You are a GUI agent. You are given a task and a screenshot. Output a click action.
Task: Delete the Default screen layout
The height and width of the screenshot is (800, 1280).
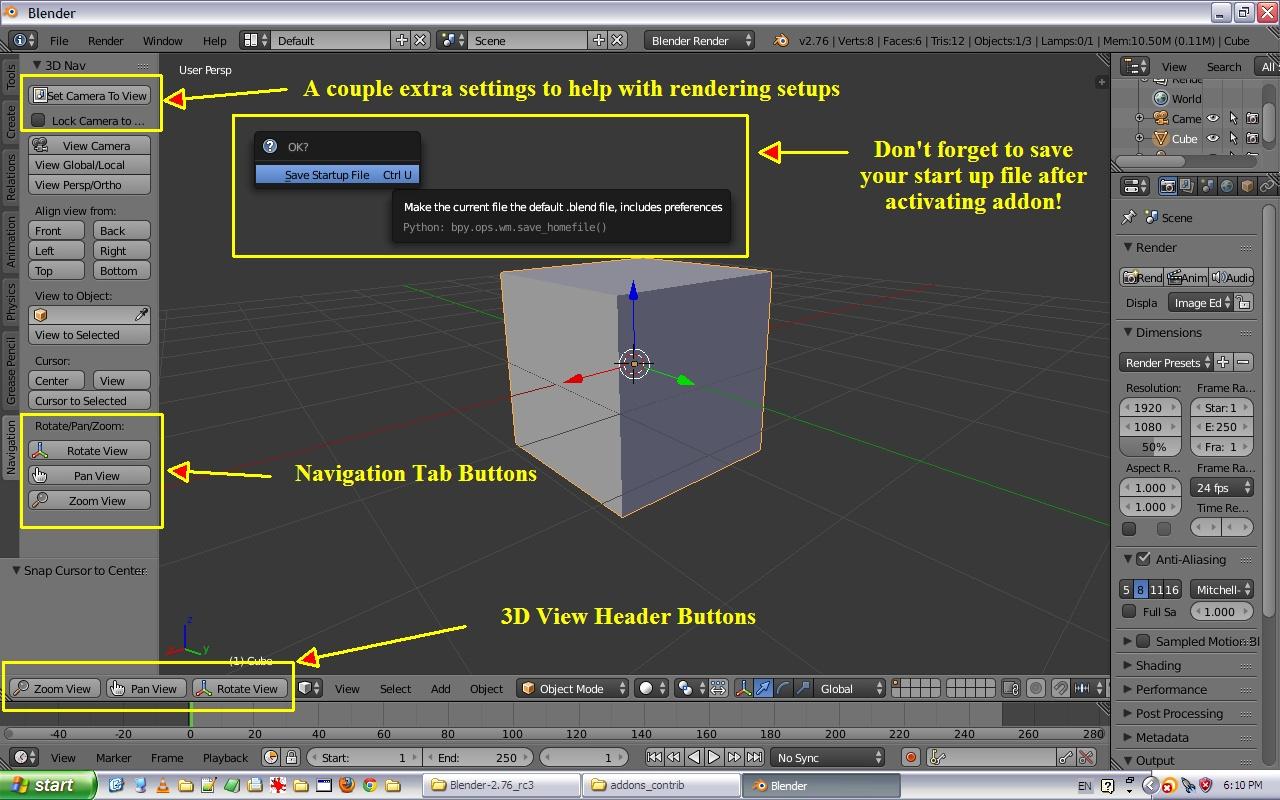421,40
